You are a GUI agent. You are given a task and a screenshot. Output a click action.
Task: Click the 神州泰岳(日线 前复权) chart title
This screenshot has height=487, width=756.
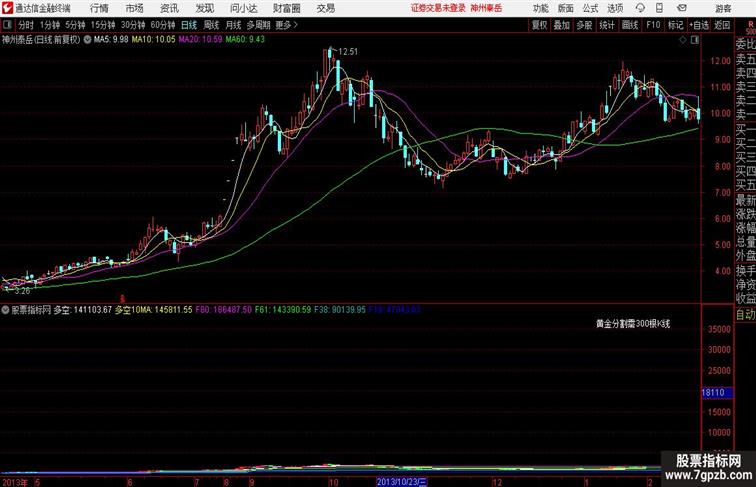tap(41, 40)
